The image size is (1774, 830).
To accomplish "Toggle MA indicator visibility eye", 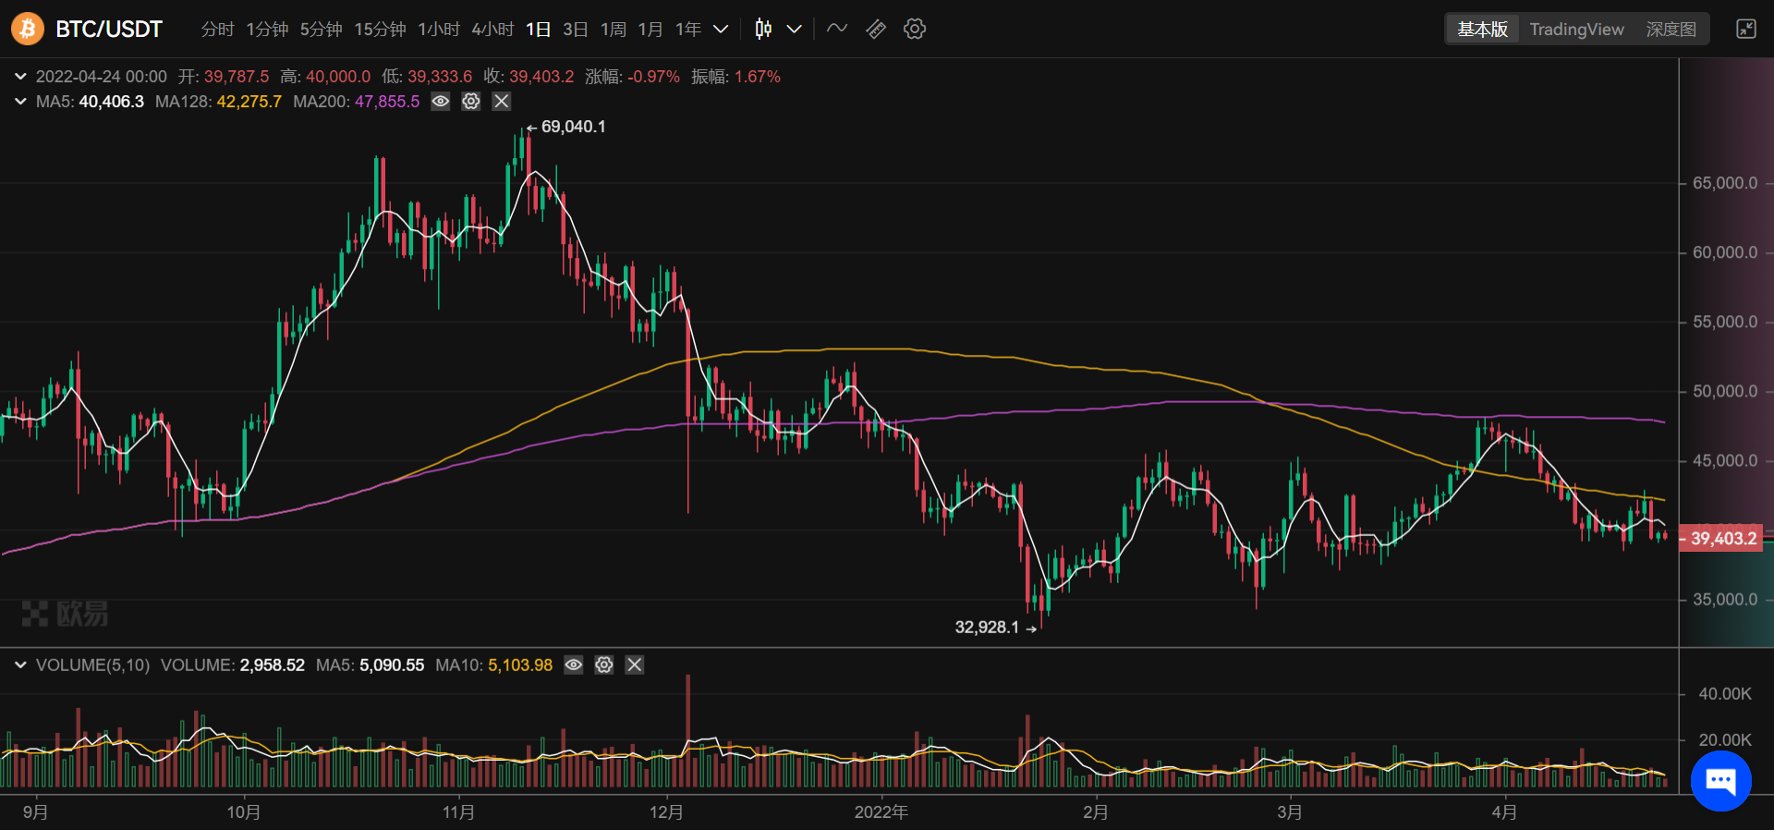I will tap(440, 101).
